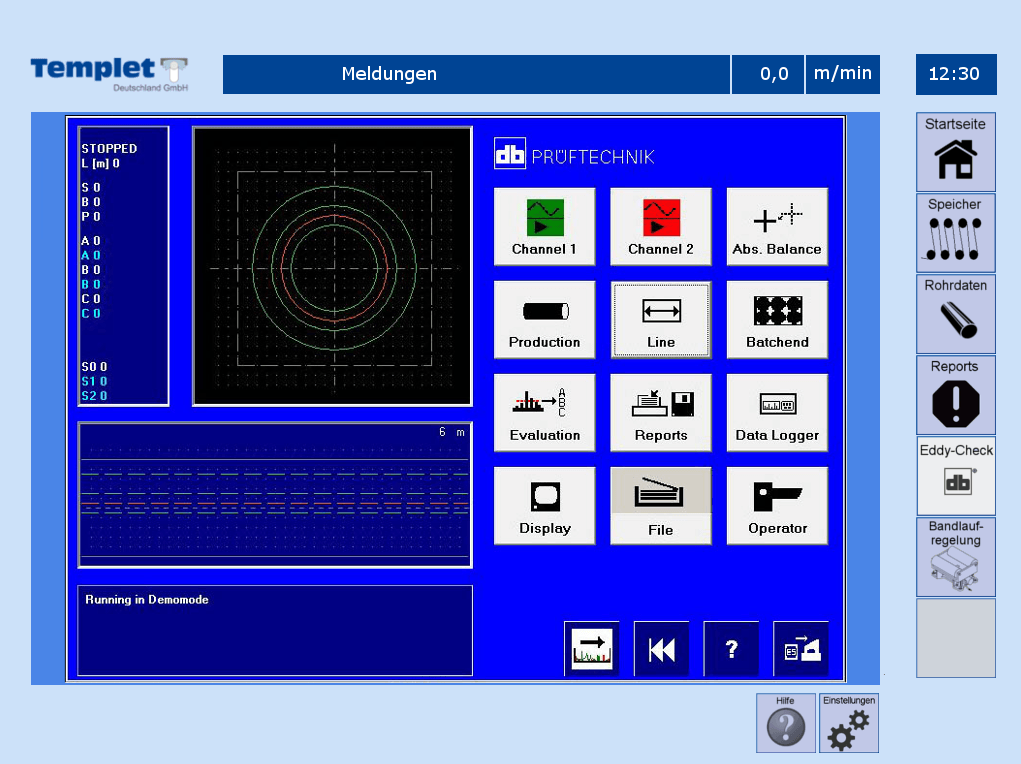Open the Operator settings
Viewport: 1021px width, 764px height.
click(777, 505)
